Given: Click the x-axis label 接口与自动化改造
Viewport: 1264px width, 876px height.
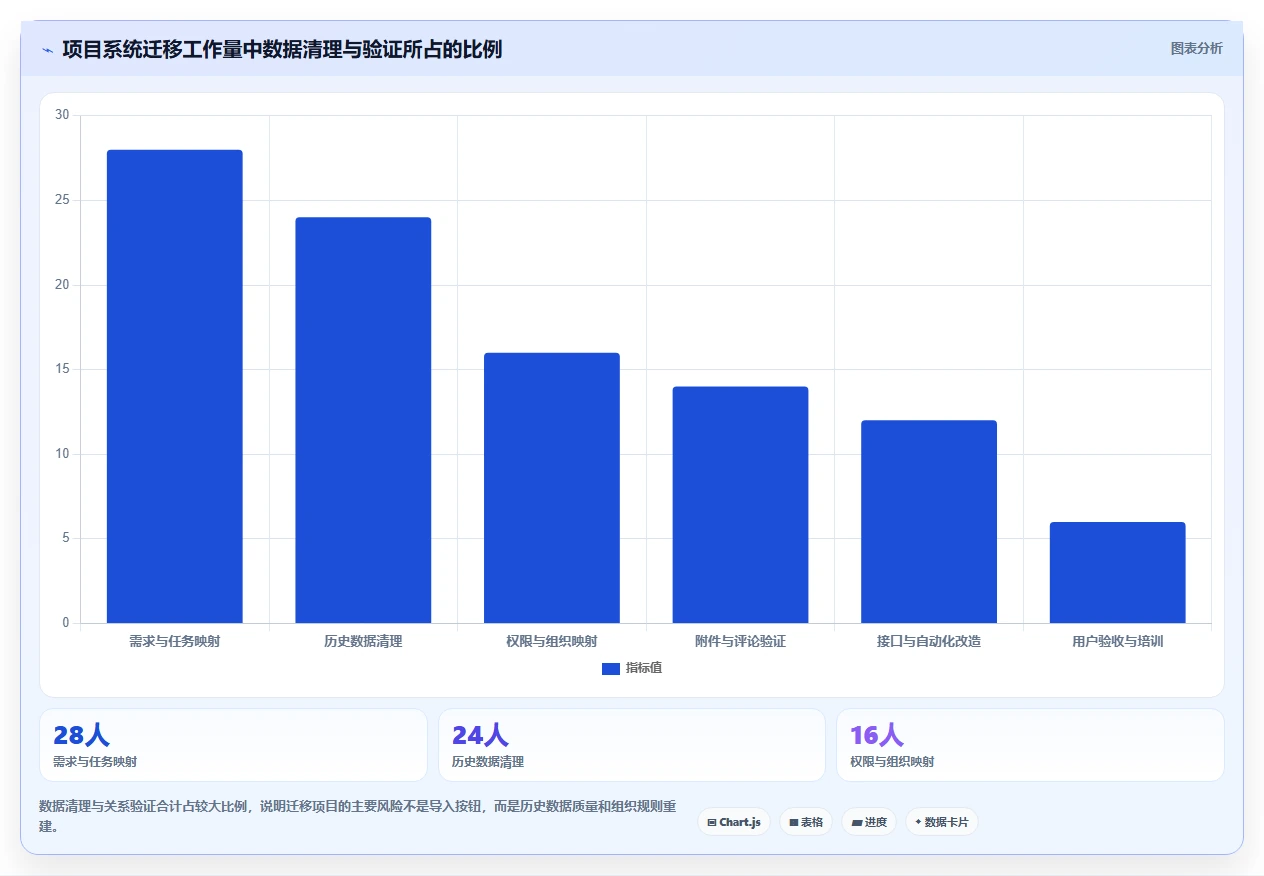Looking at the screenshot, I should [929, 641].
